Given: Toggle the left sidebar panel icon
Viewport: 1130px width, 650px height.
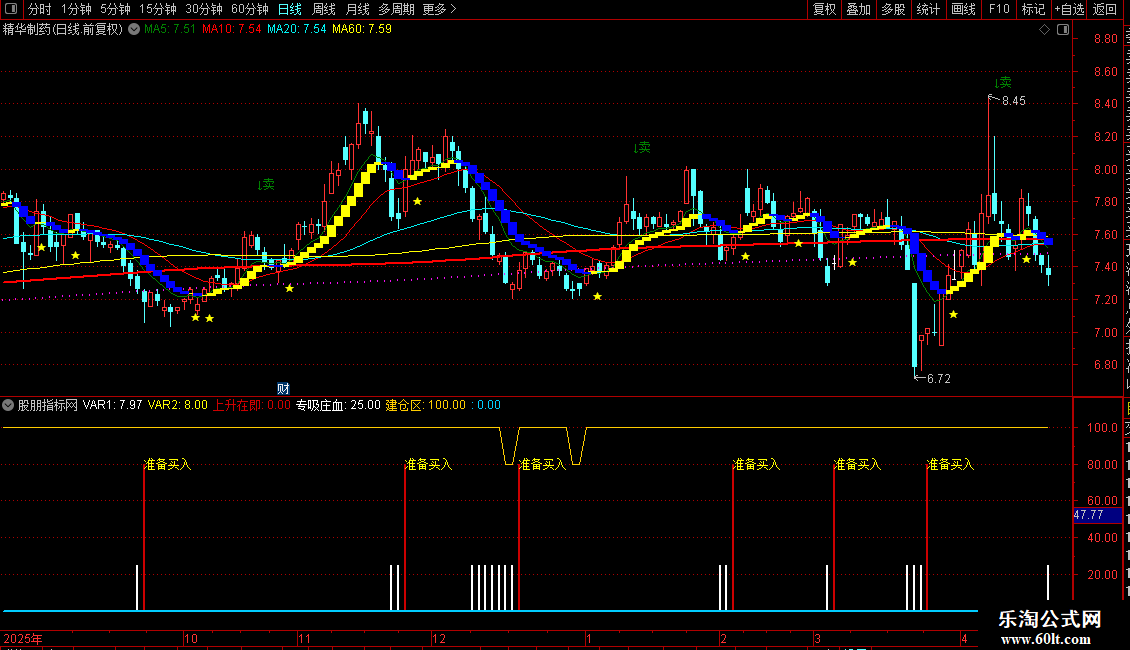Looking at the screenshot, I should tap(11, 9).
